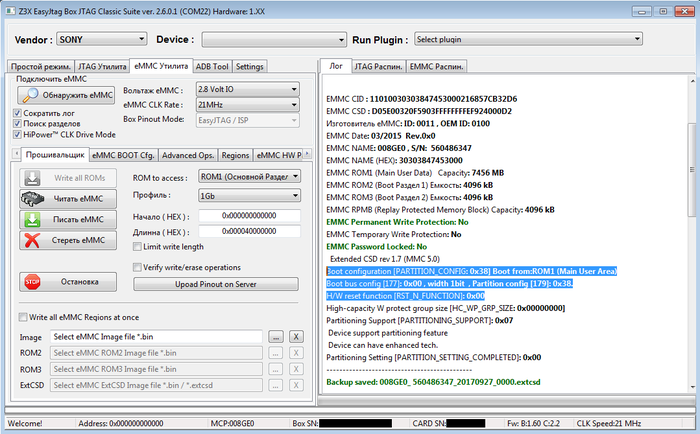700x434 pixels.
Task: Browse for eMMC Image file with the ... button
Action: [x=275, y=337]
